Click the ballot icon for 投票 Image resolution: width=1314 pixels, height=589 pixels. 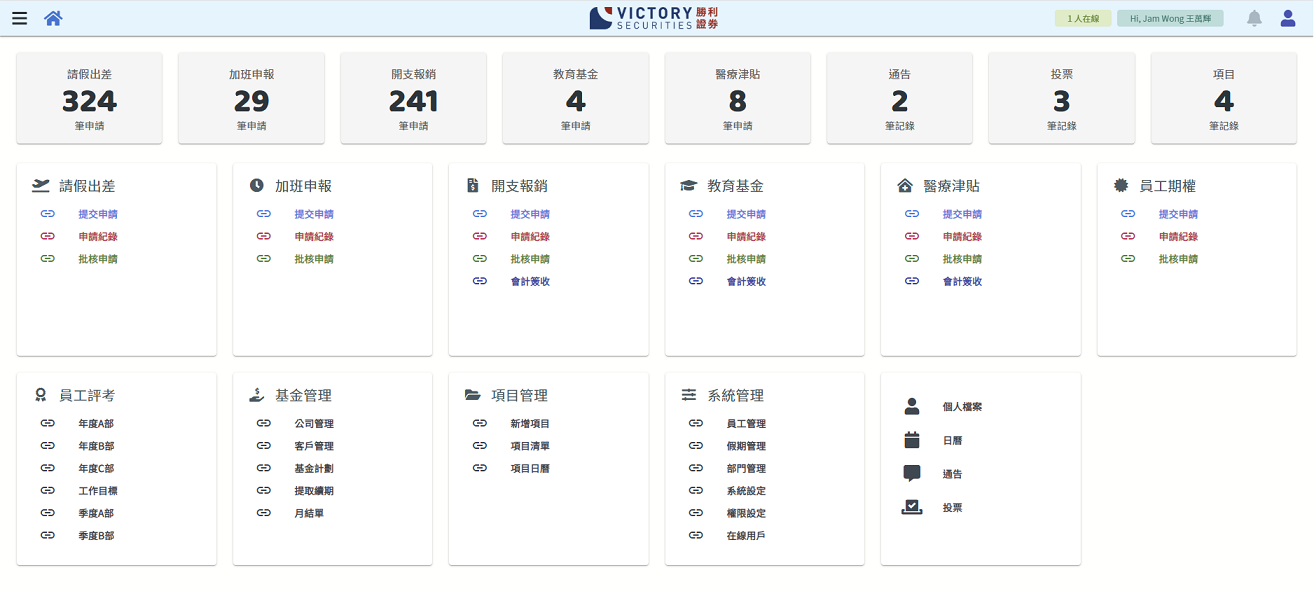click(911, 508)
